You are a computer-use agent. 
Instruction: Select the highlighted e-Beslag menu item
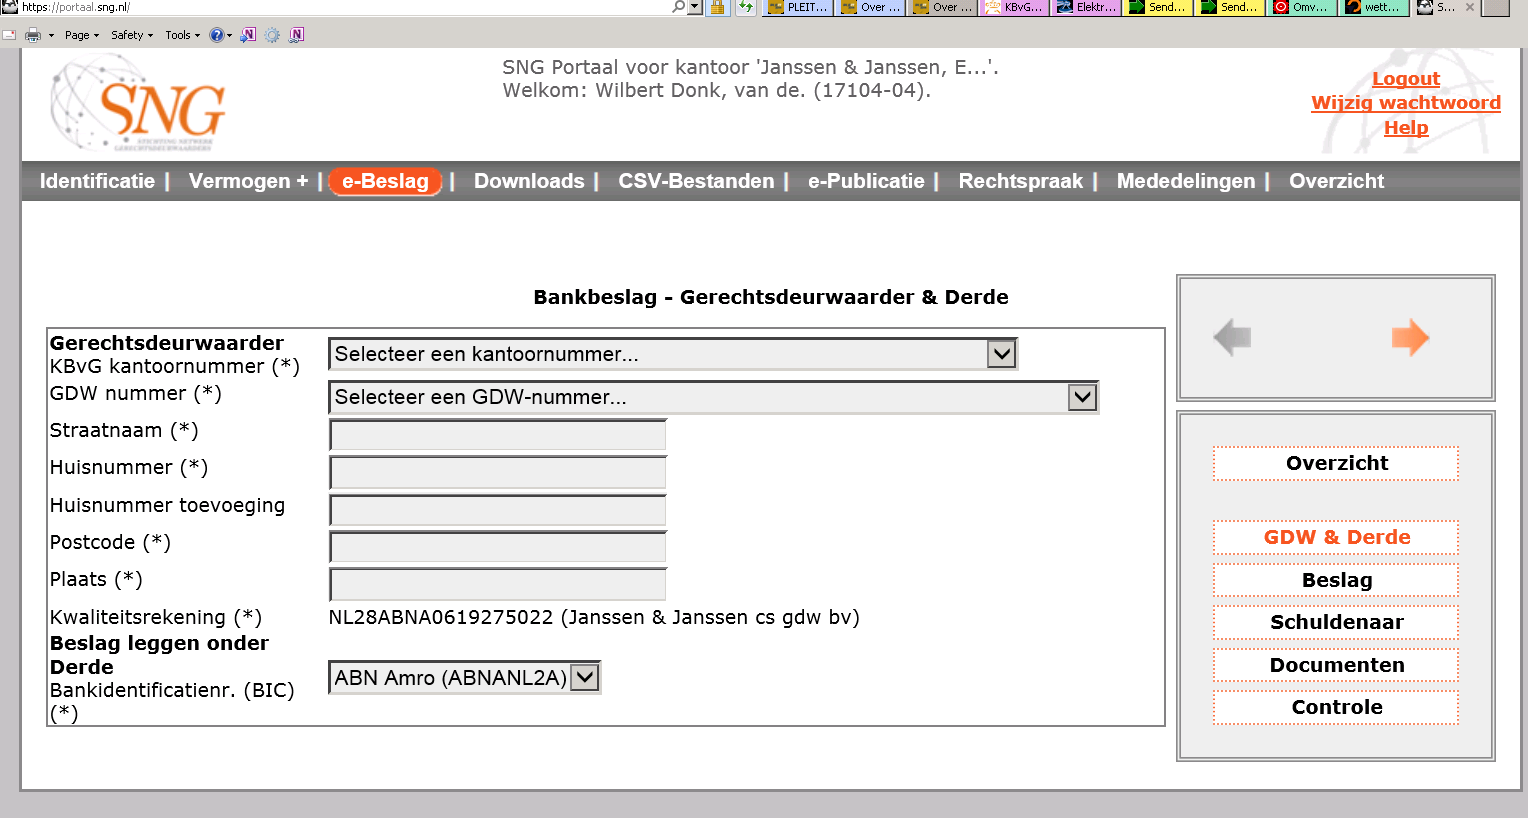(385, 181)
